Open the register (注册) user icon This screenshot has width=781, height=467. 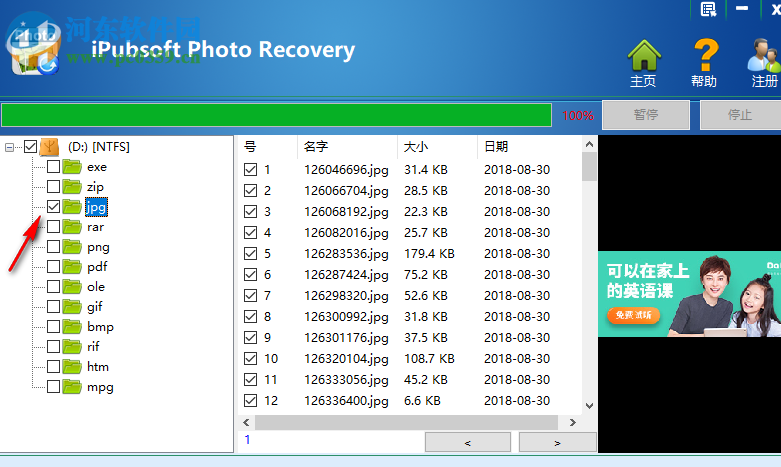(763, 55)
